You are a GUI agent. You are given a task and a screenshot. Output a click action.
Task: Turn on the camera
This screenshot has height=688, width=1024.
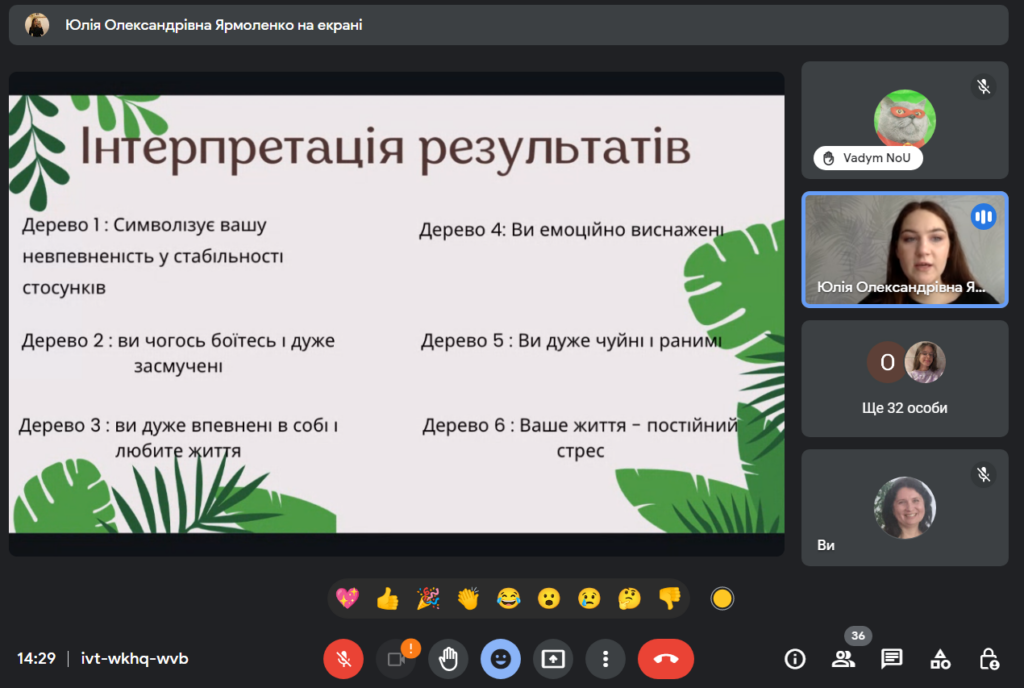coord(395,659)
